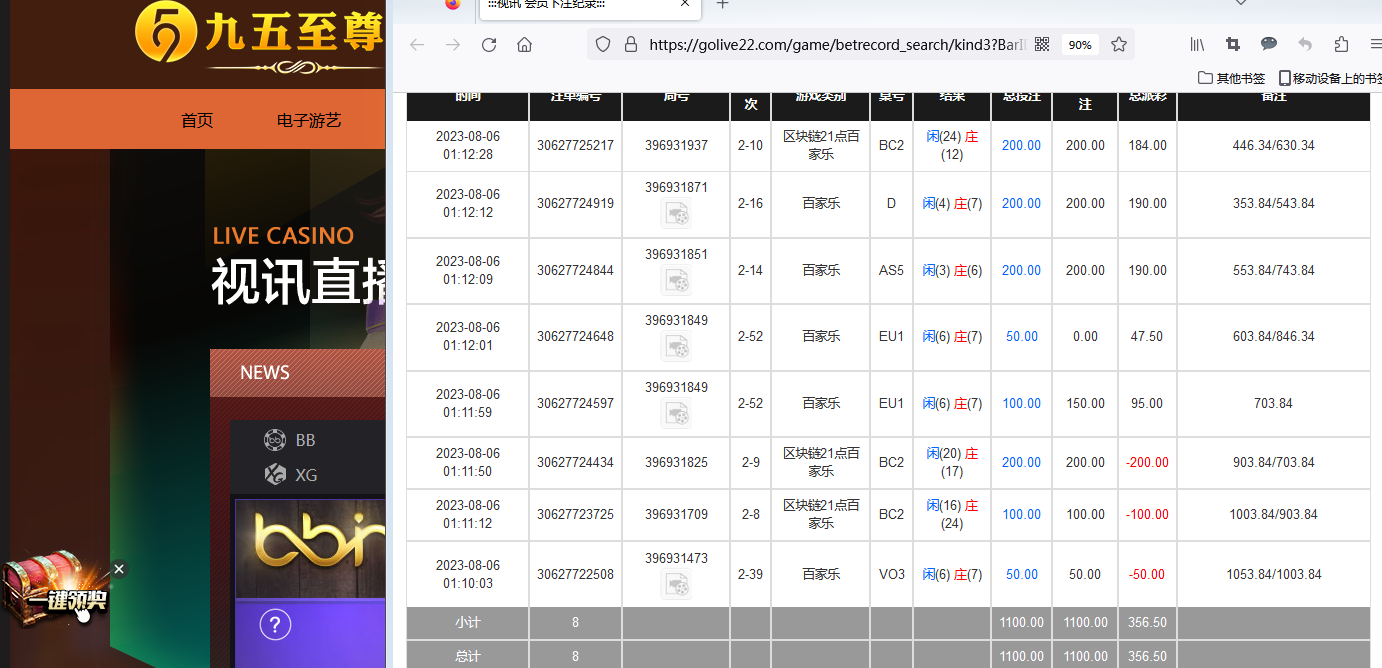Select bet slip number 30627722508
This screenshot has height=668, width=1382.
click(x=575, y=575)
